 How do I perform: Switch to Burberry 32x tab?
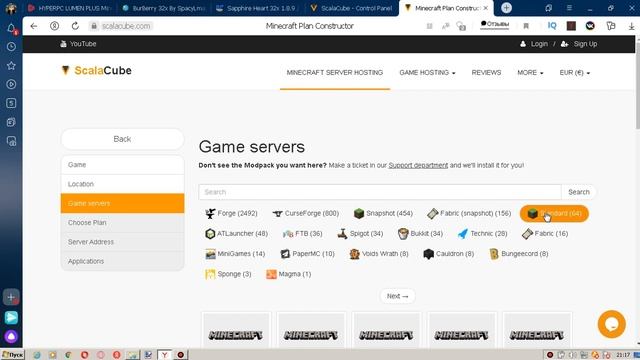164,8
